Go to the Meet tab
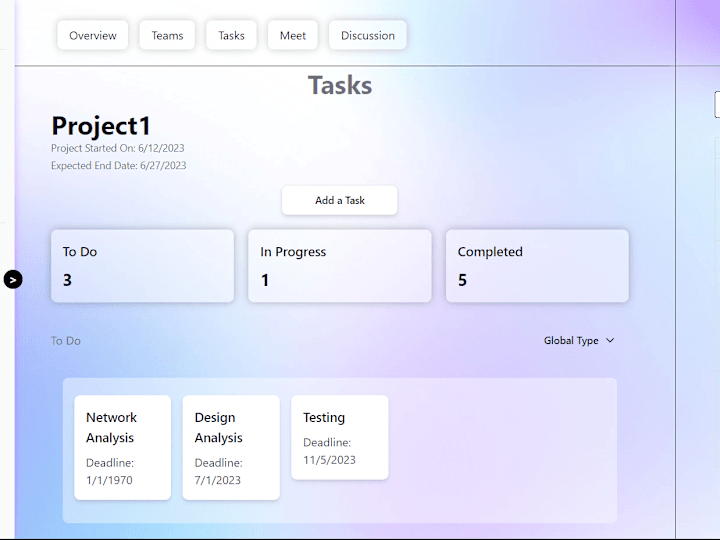 pos(292,35)
